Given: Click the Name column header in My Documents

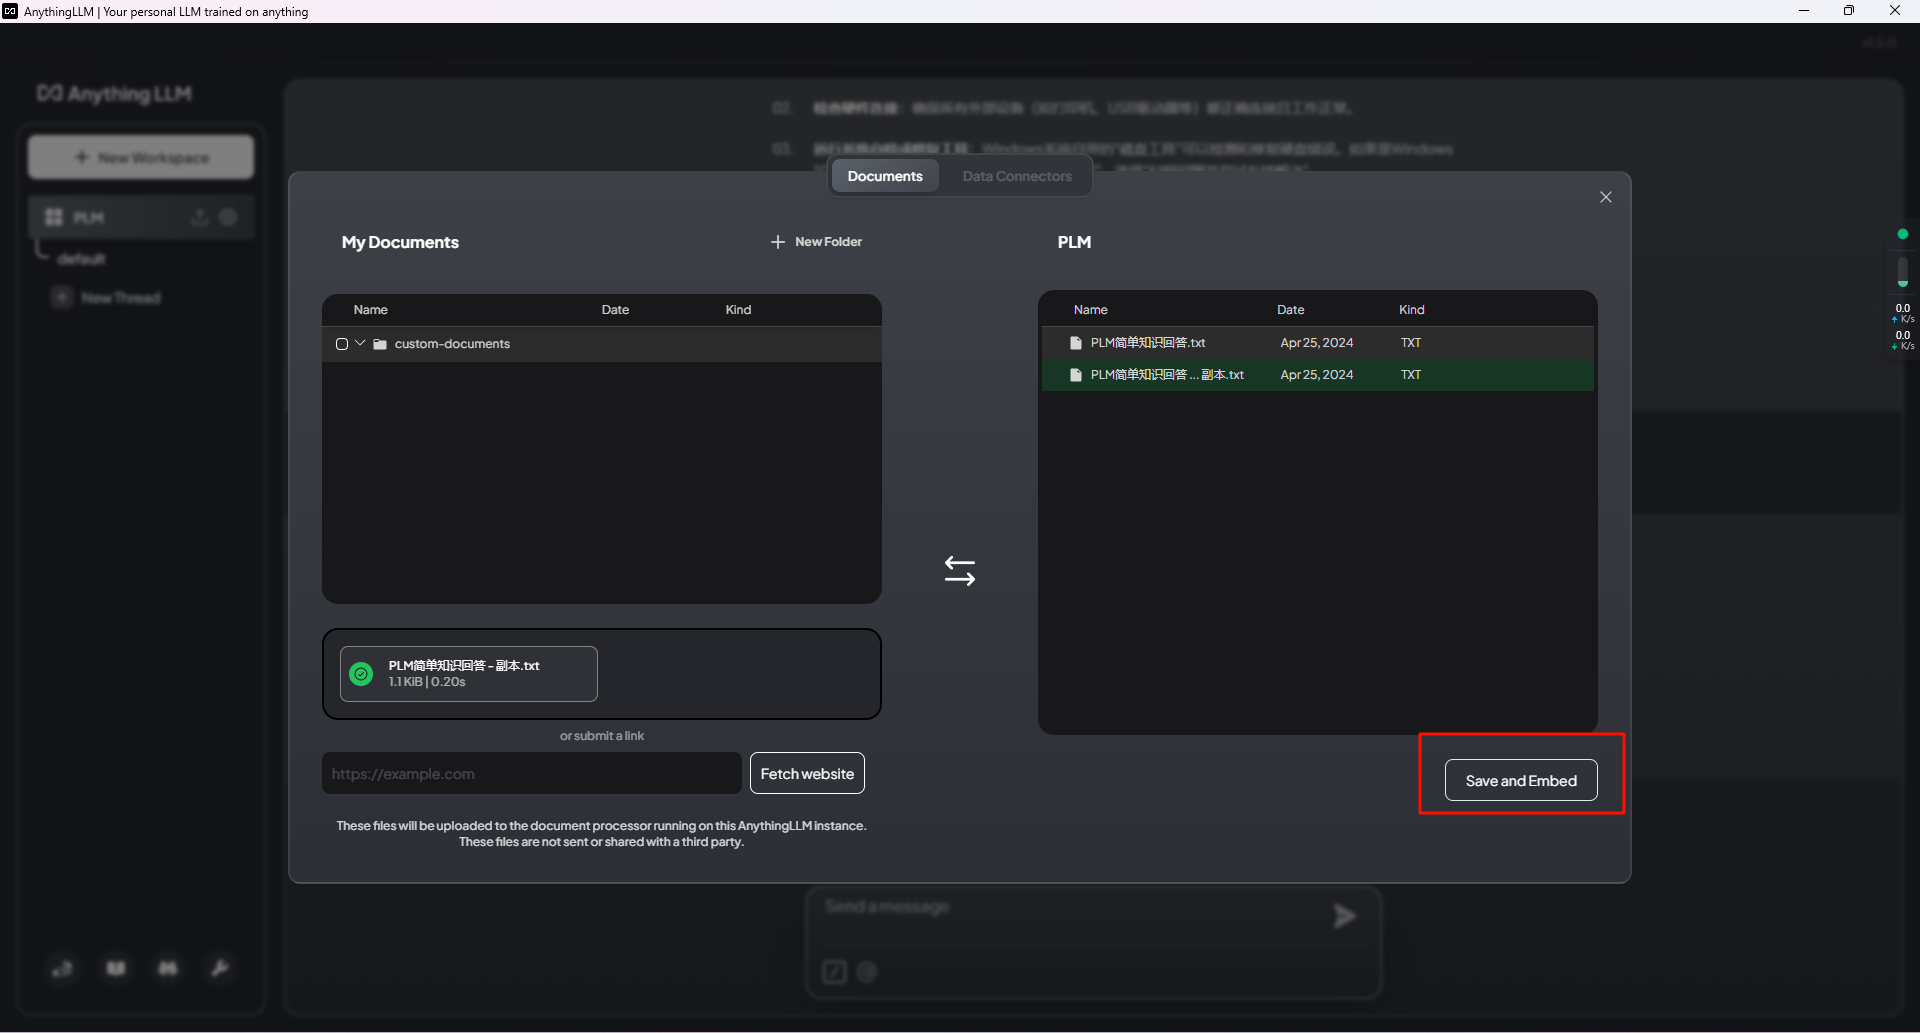Looking at the screenshot, I should [370, 310].
